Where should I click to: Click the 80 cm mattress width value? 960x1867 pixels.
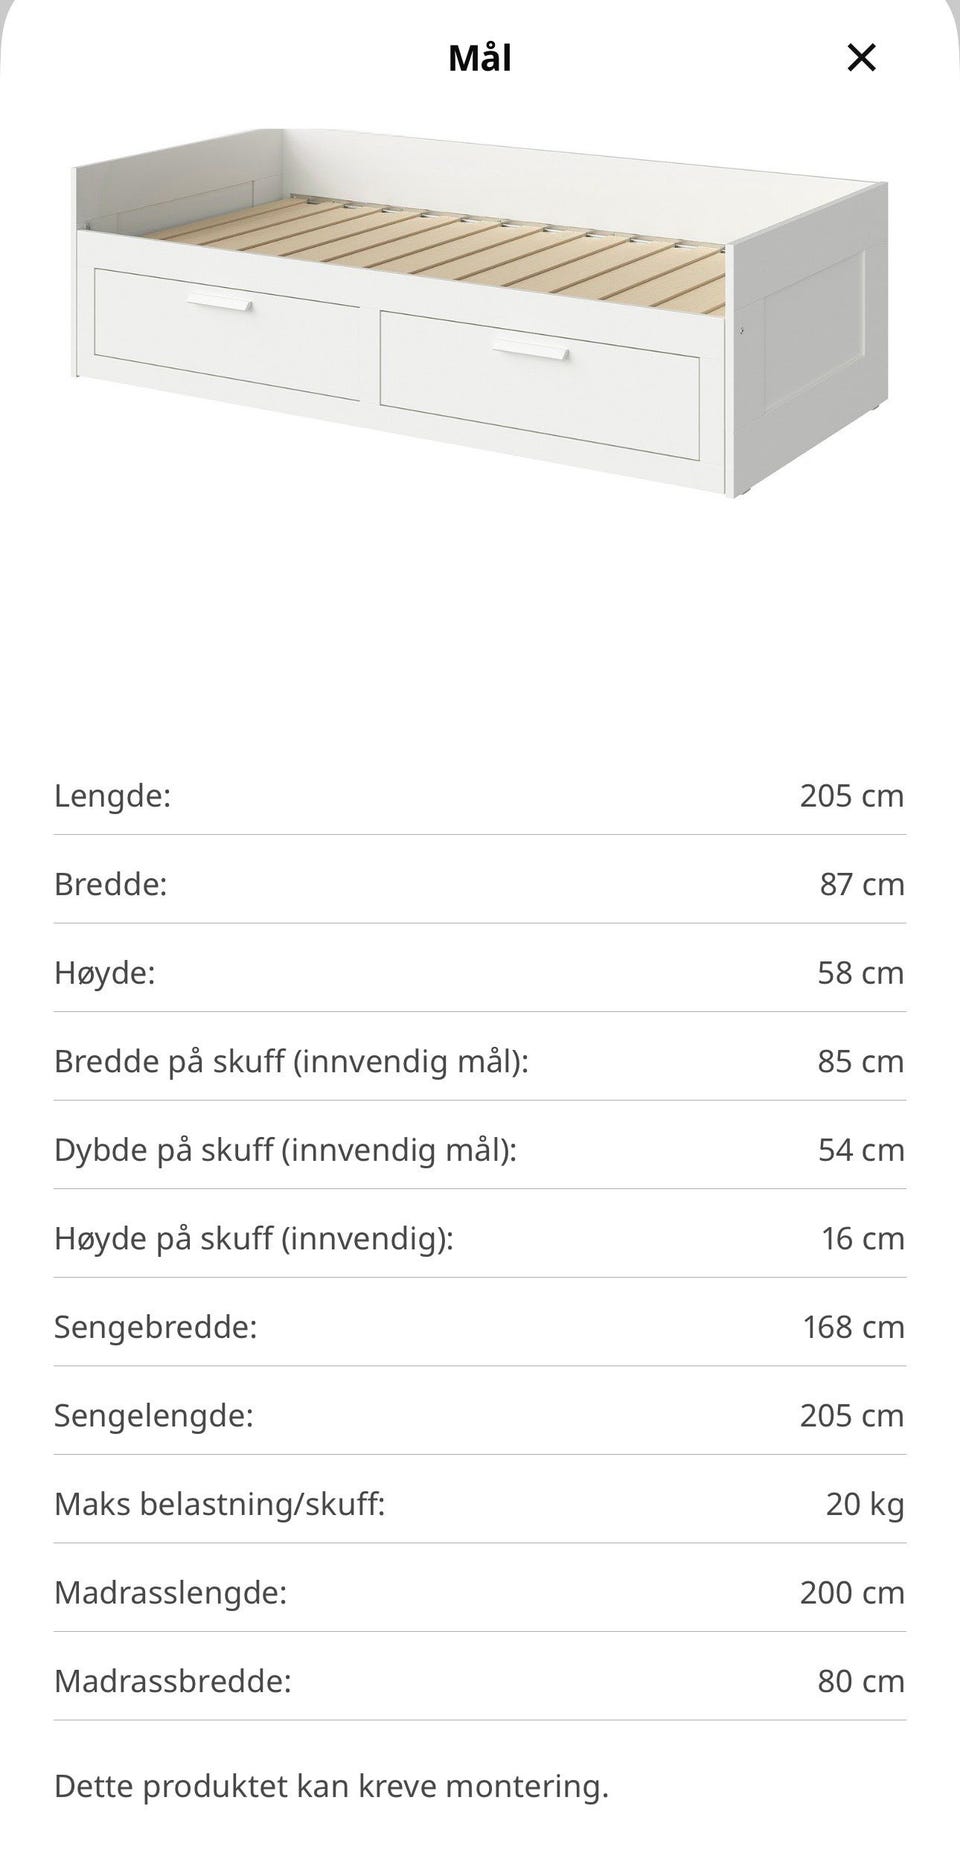point(861,1681)
